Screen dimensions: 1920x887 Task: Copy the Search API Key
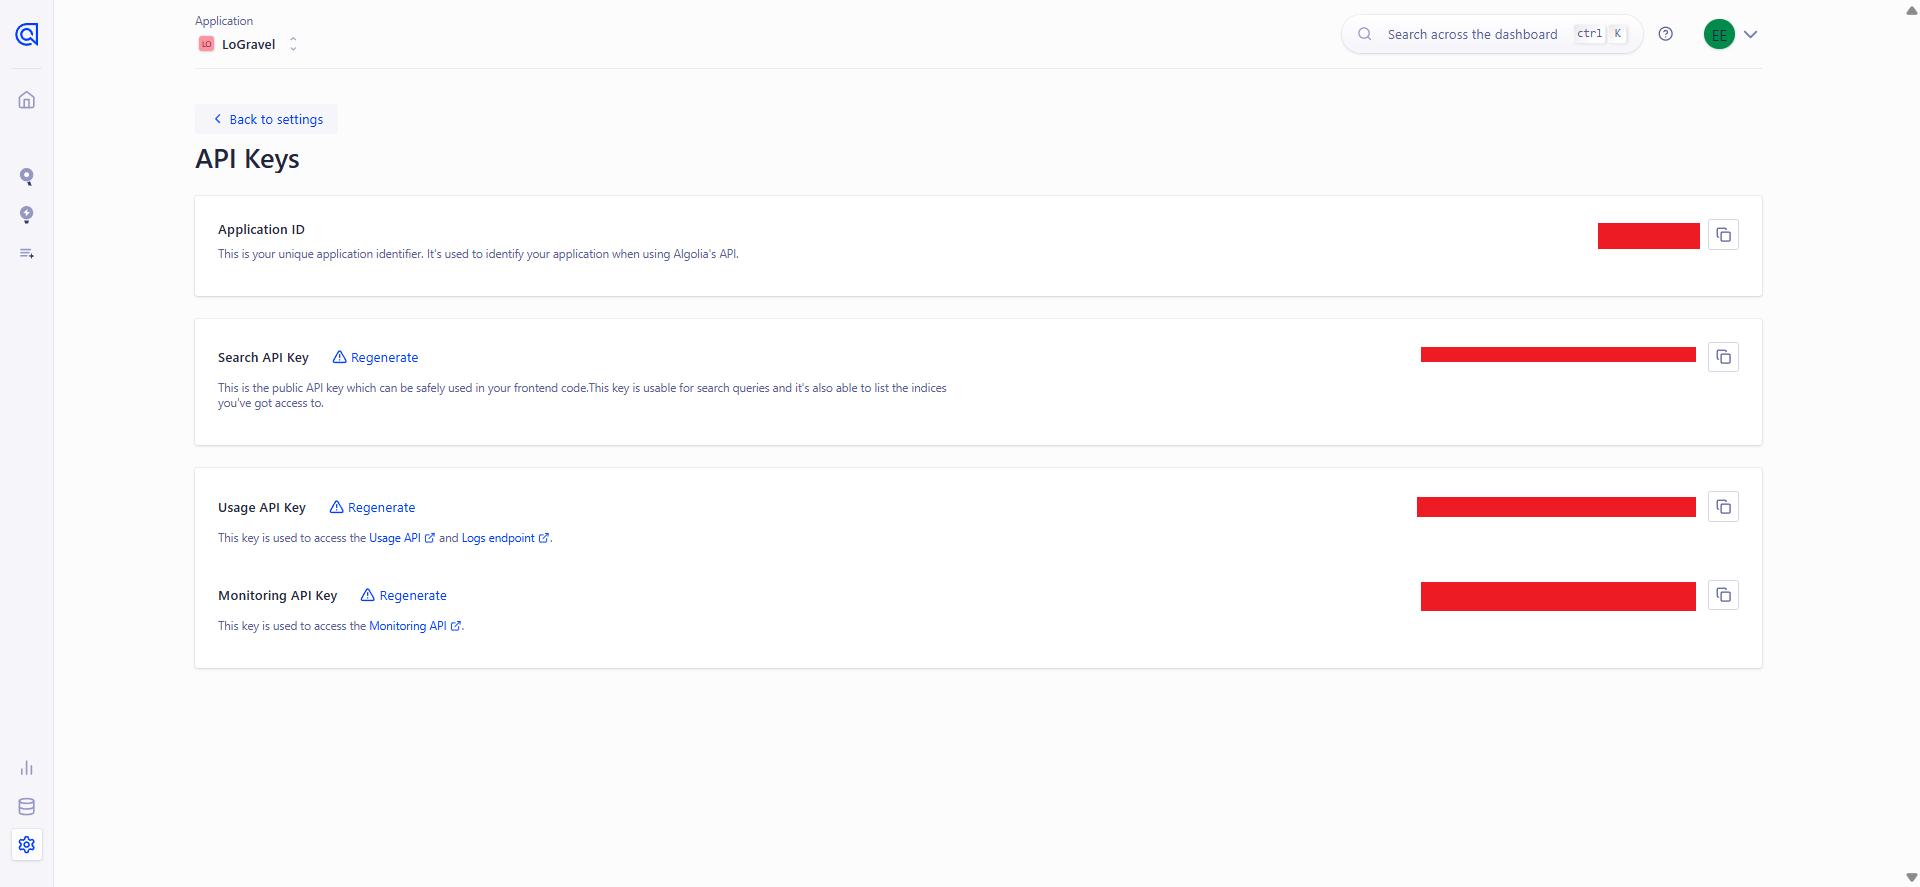(x=1723, y=357)
